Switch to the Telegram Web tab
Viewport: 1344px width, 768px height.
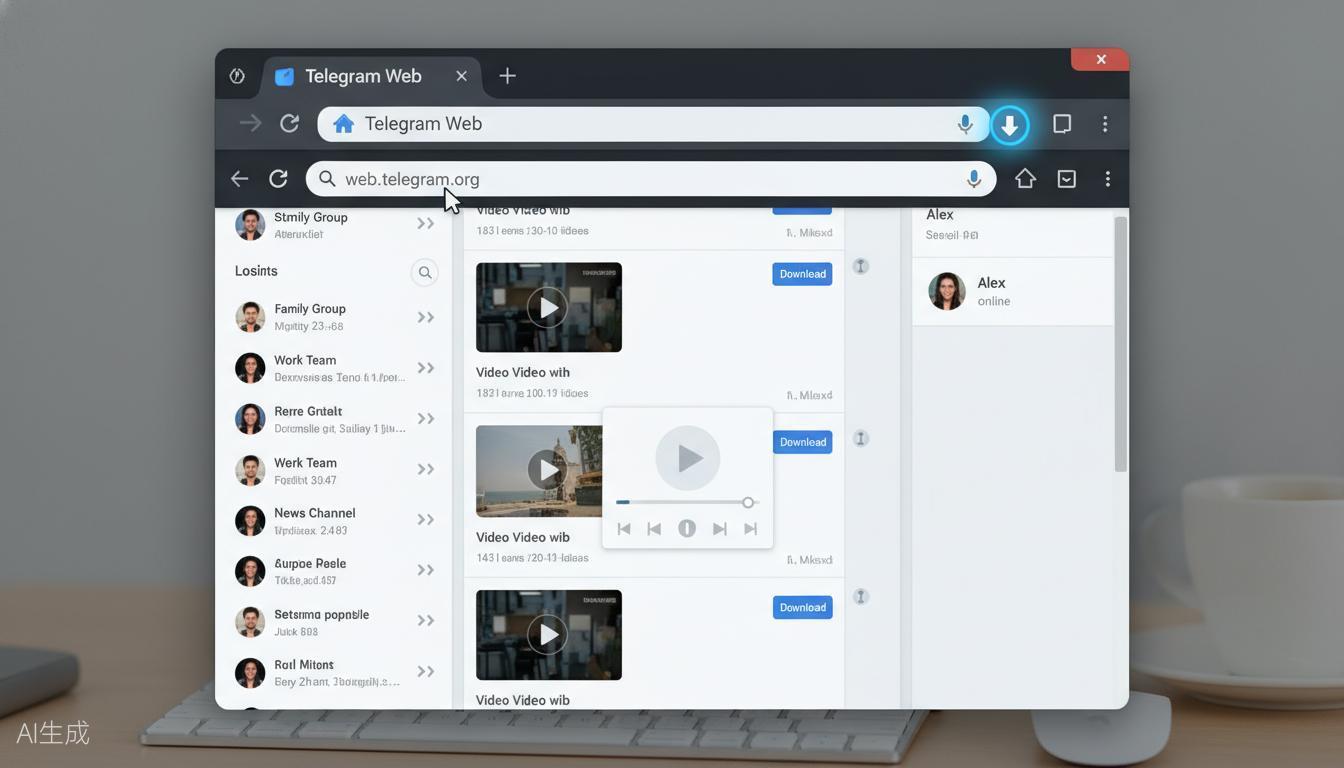click(x=372, y=76)
